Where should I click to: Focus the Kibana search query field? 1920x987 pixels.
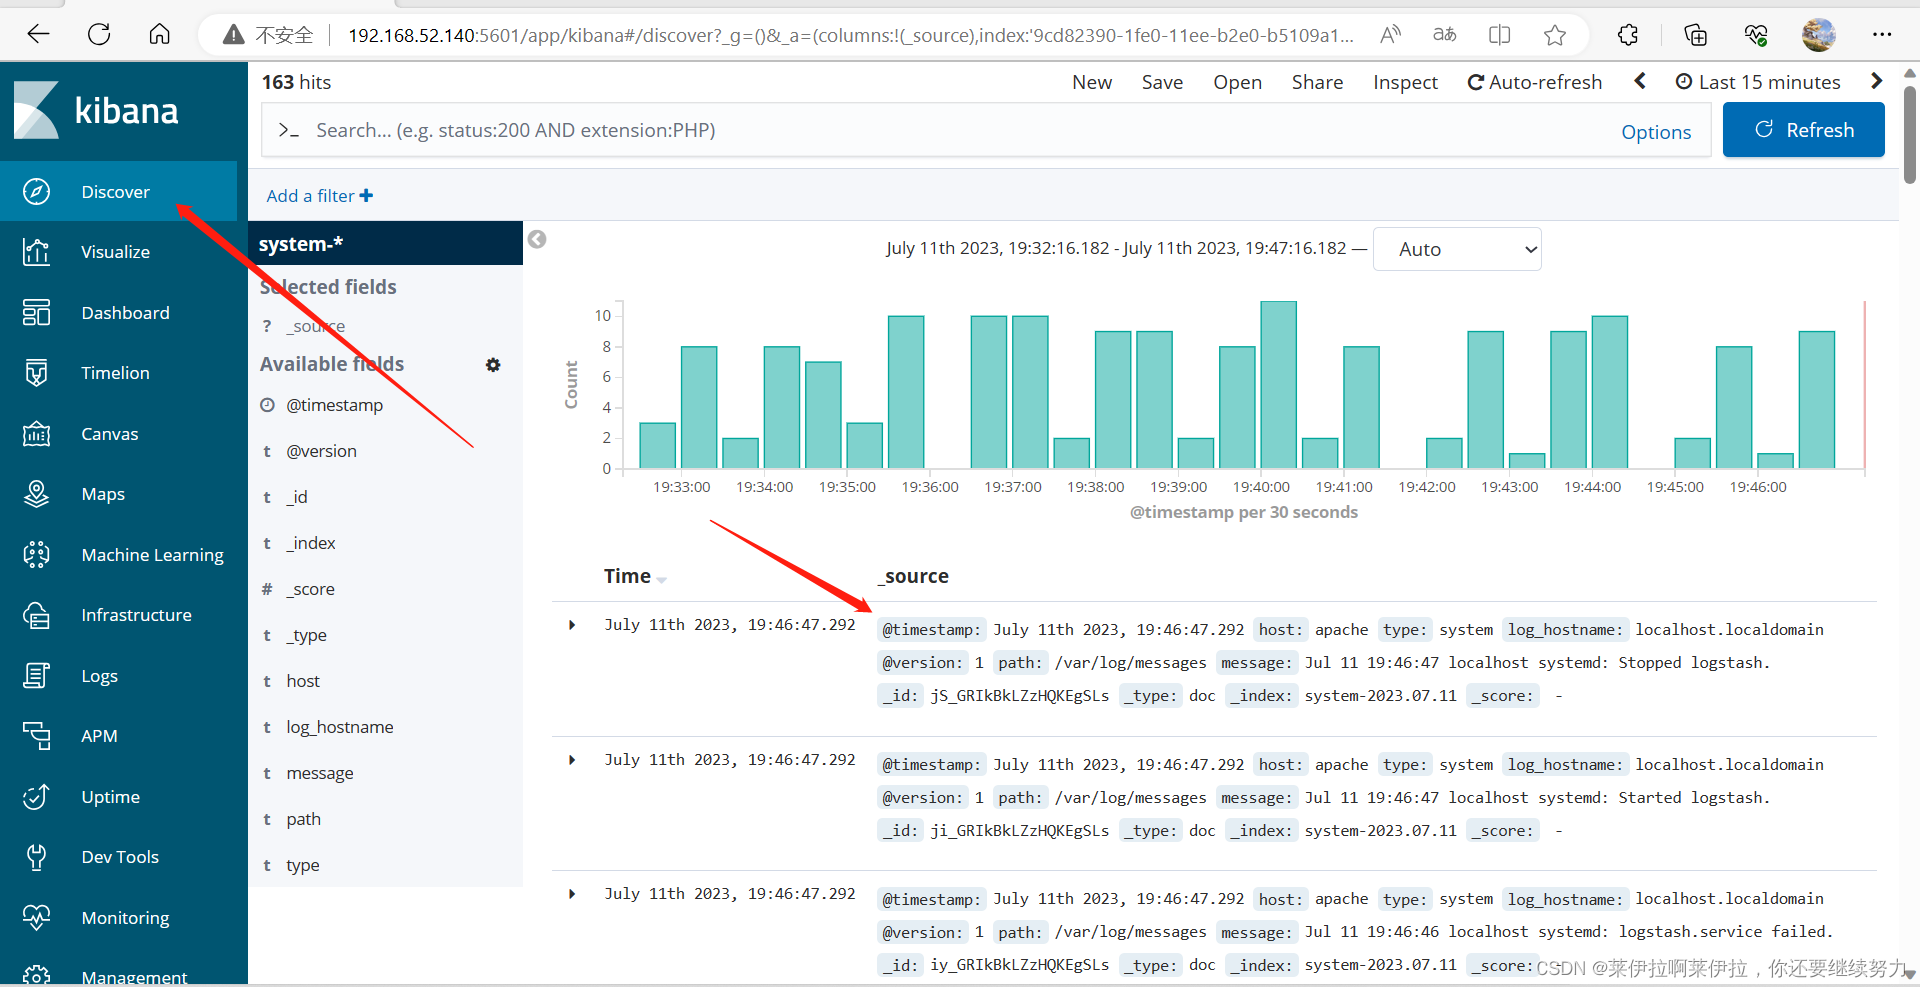tap(940, 130)
